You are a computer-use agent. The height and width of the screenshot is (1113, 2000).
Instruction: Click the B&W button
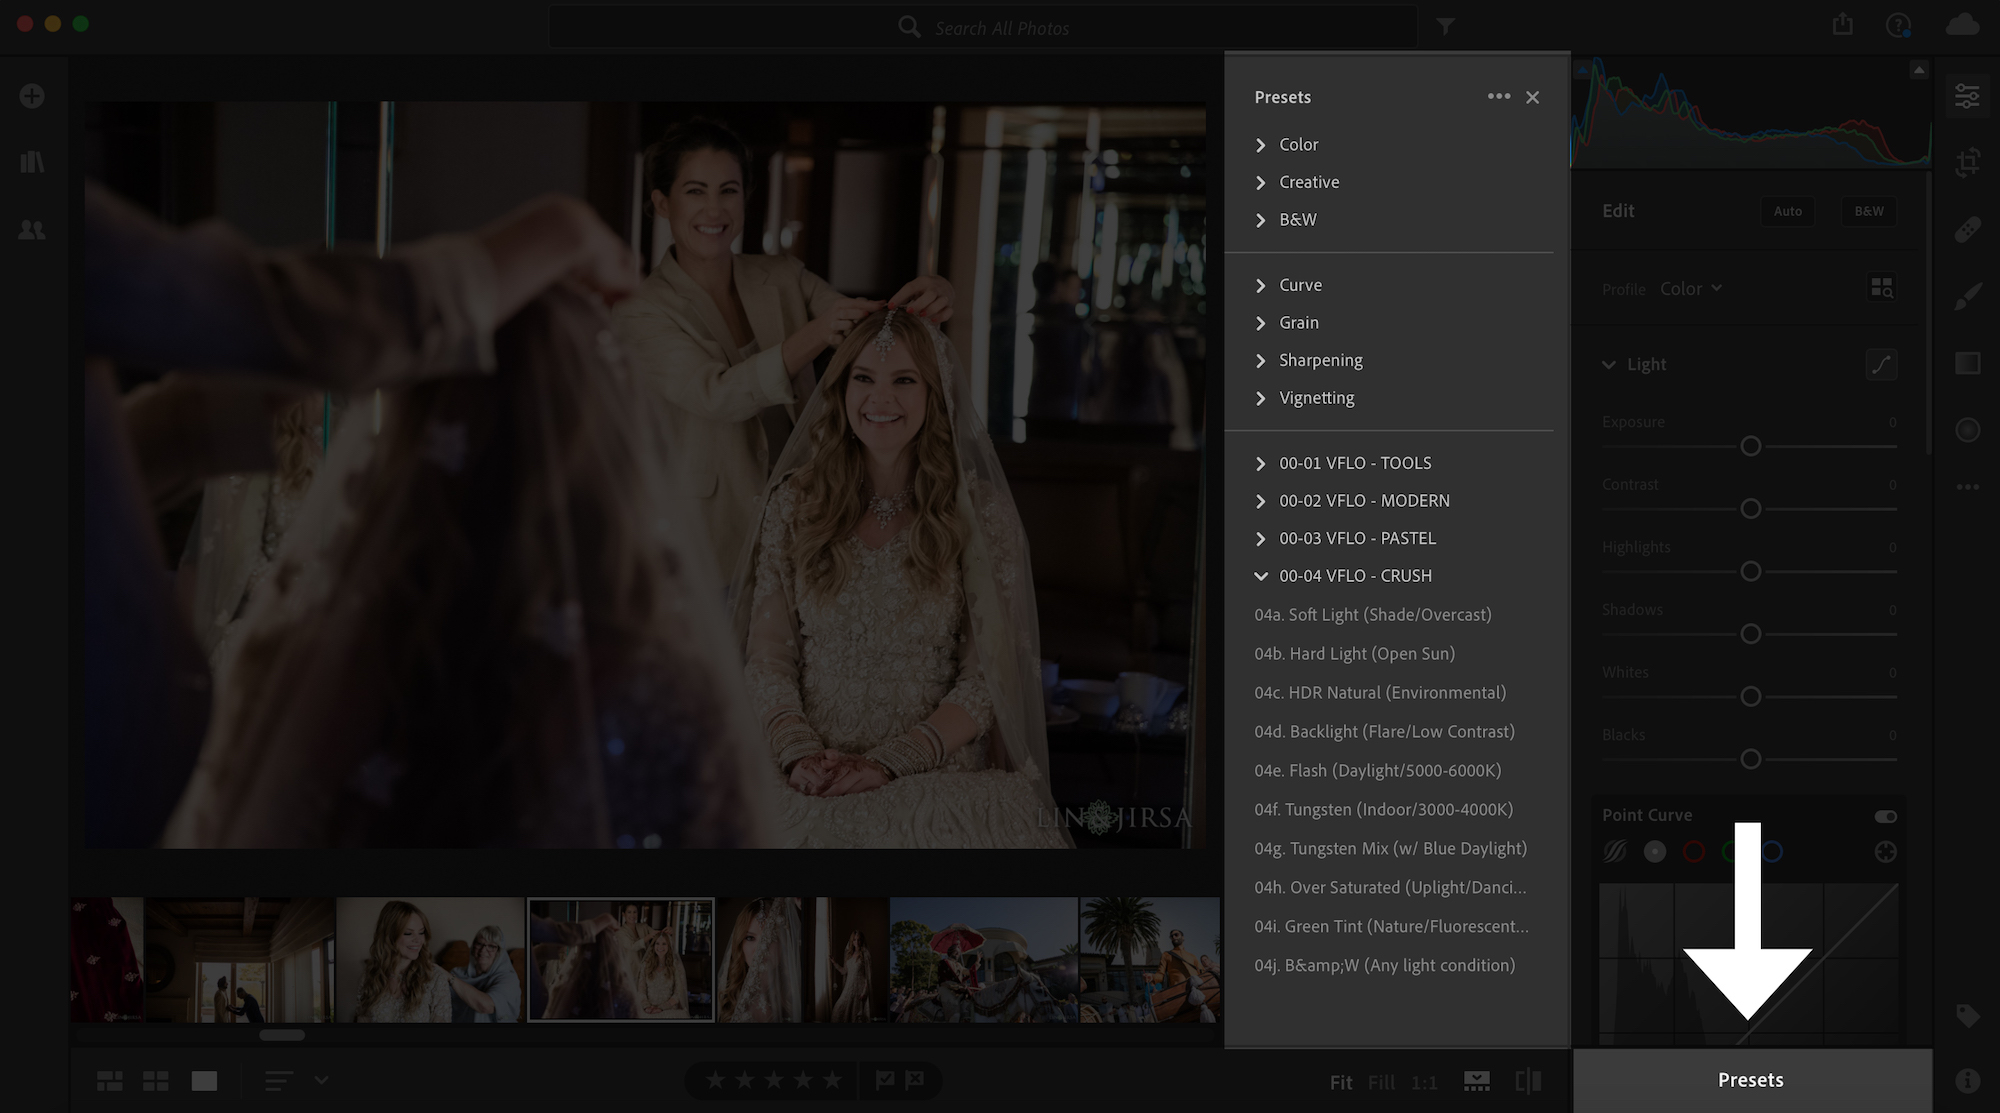1867,211
